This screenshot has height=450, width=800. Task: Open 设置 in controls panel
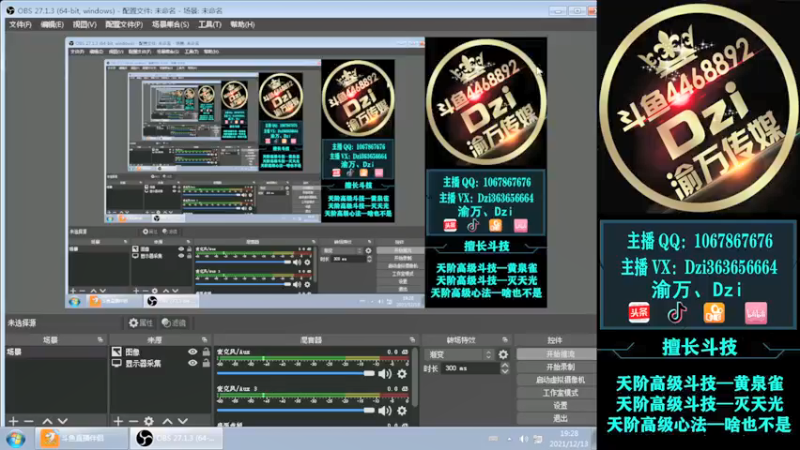(x=557, y=406)
